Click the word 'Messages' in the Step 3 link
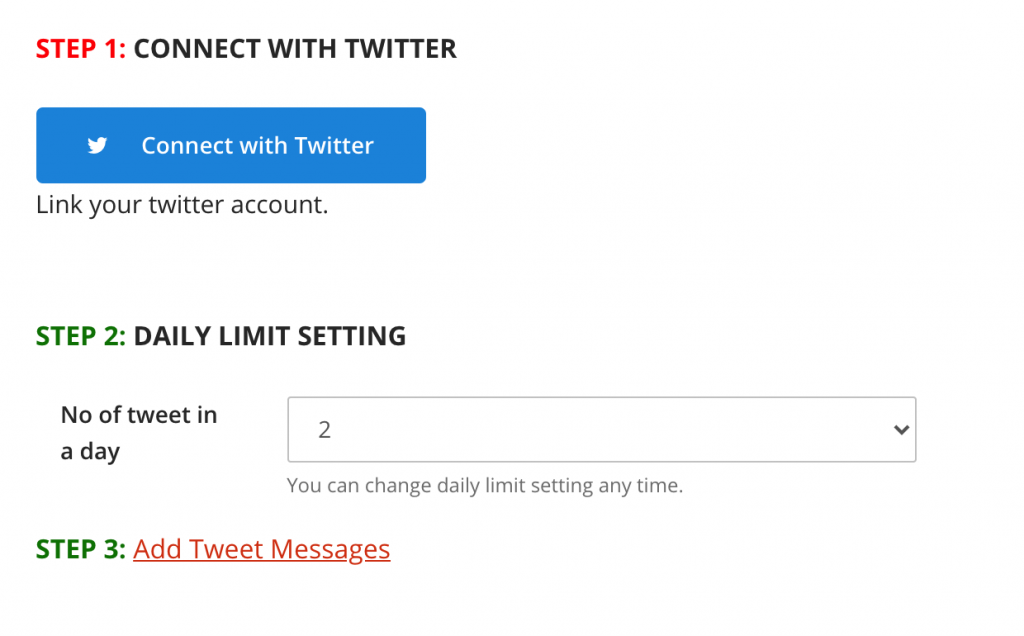Viewport: 1024px width, 636px height. (x=330, y=549)
